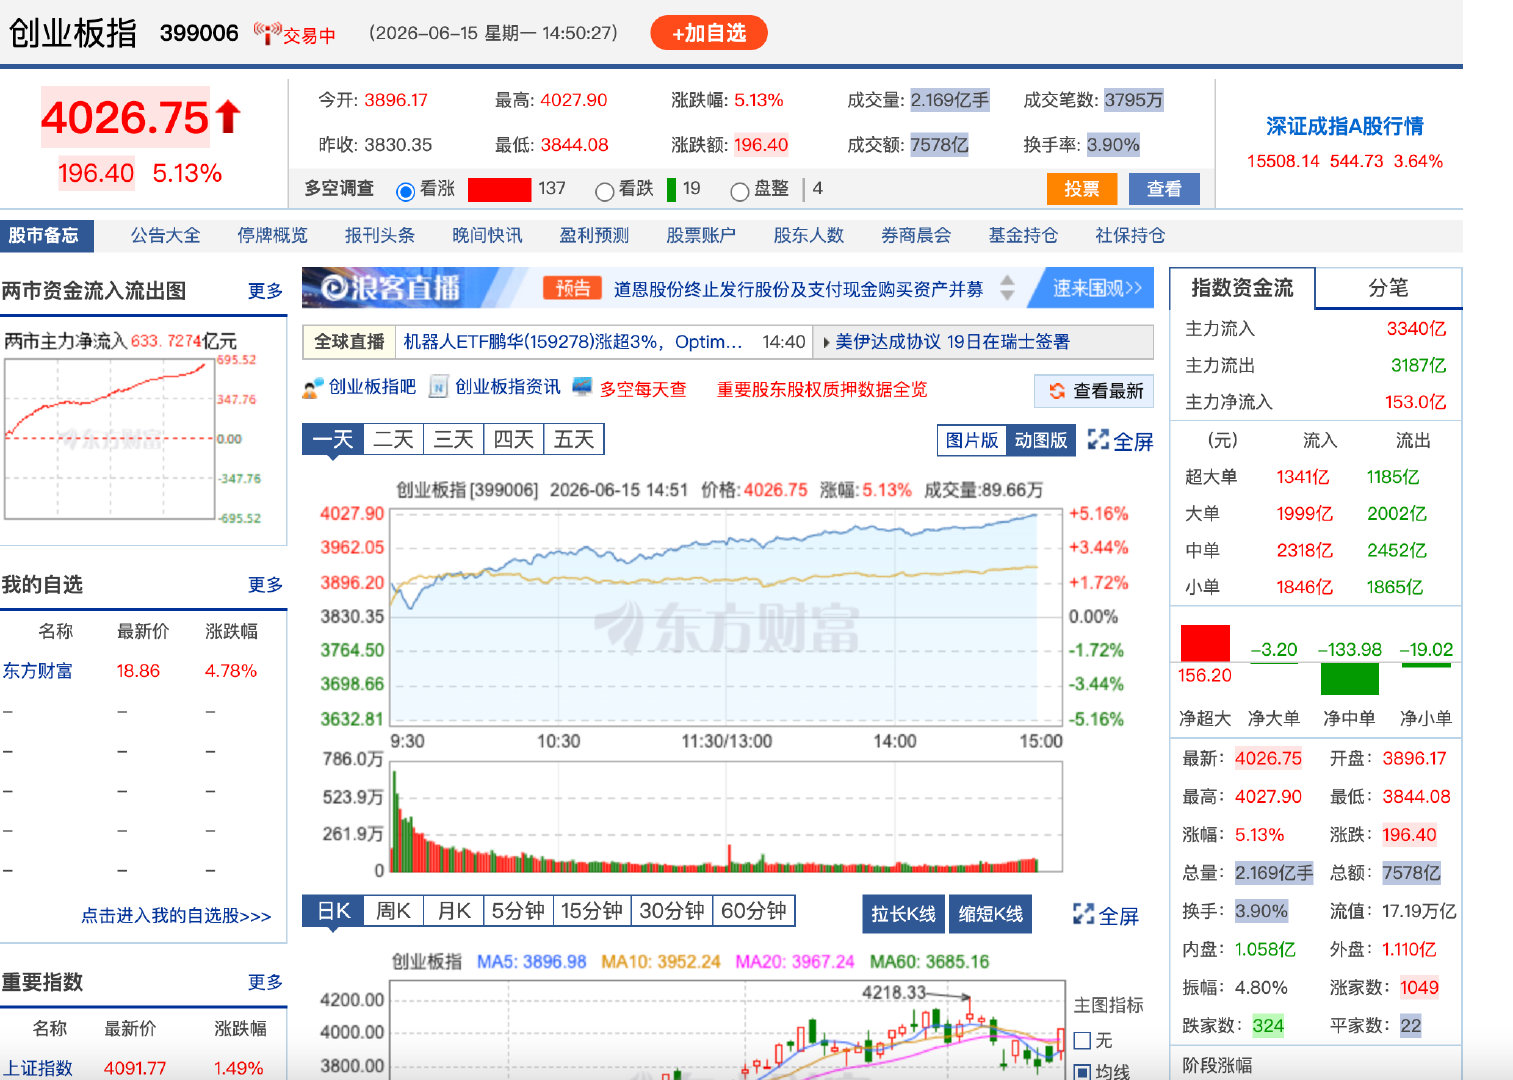
Task: Switch chart to 动图版 mode
Action: 1040,440
